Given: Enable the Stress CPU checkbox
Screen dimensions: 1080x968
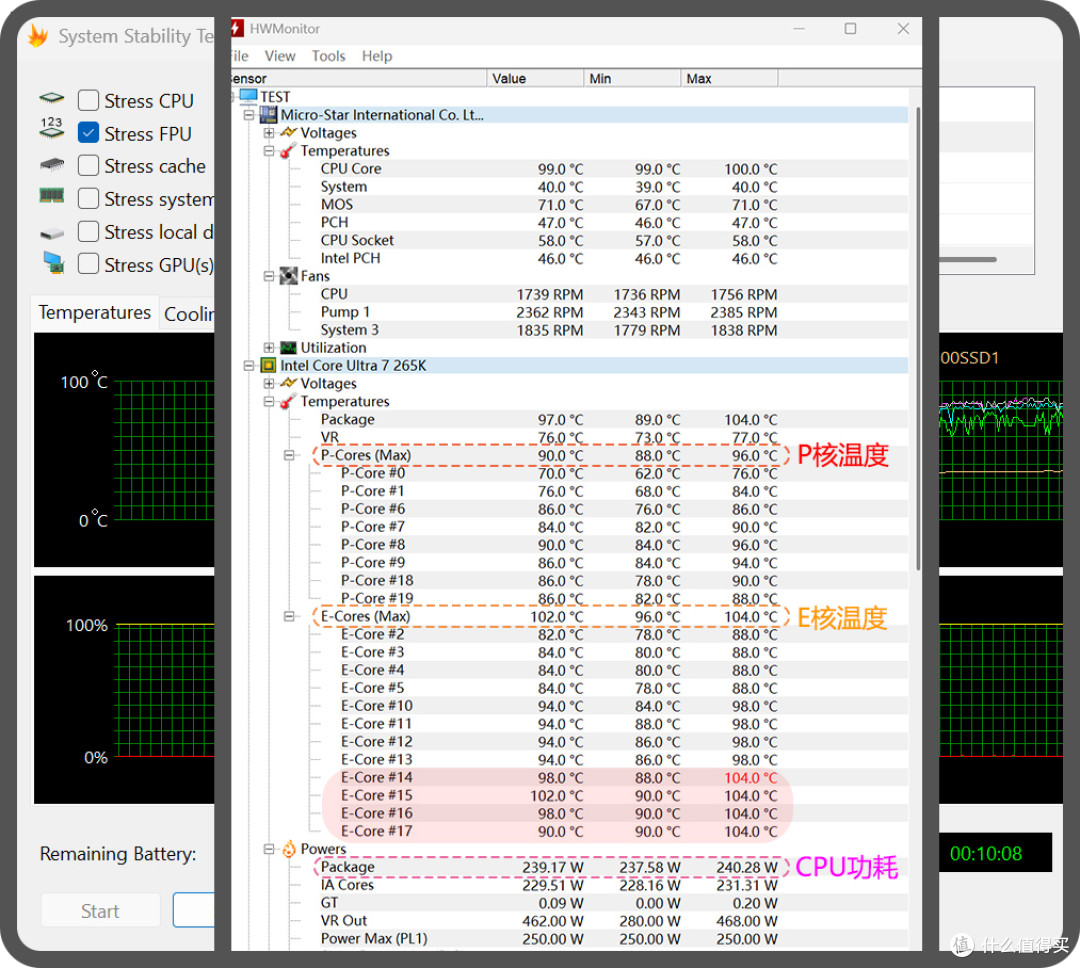Looking at the screenshot, I should [88, 101].
